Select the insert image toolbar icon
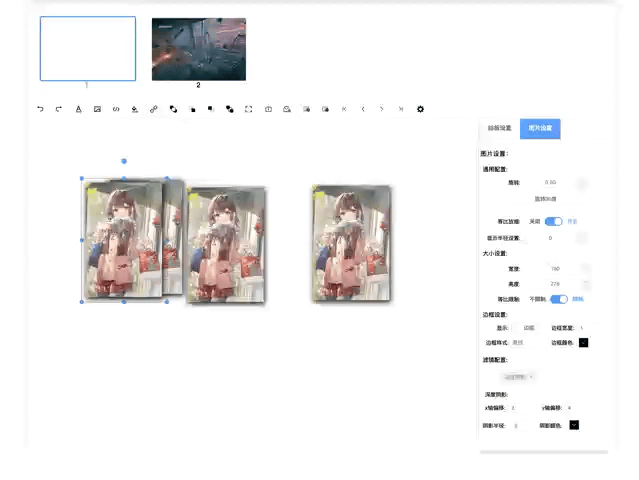The width and height of the screenshot is (639, 480). coord(97,109)
